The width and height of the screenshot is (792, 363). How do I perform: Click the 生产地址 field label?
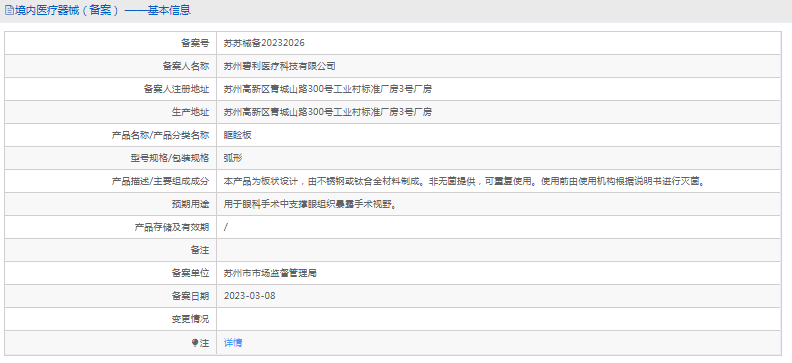pyautogui.click(x=190, y=112)
